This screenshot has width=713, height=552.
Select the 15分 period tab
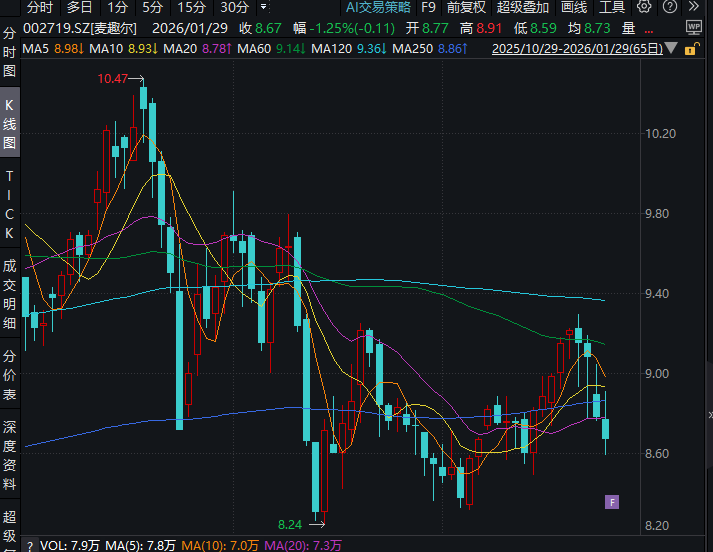point(191,7)
